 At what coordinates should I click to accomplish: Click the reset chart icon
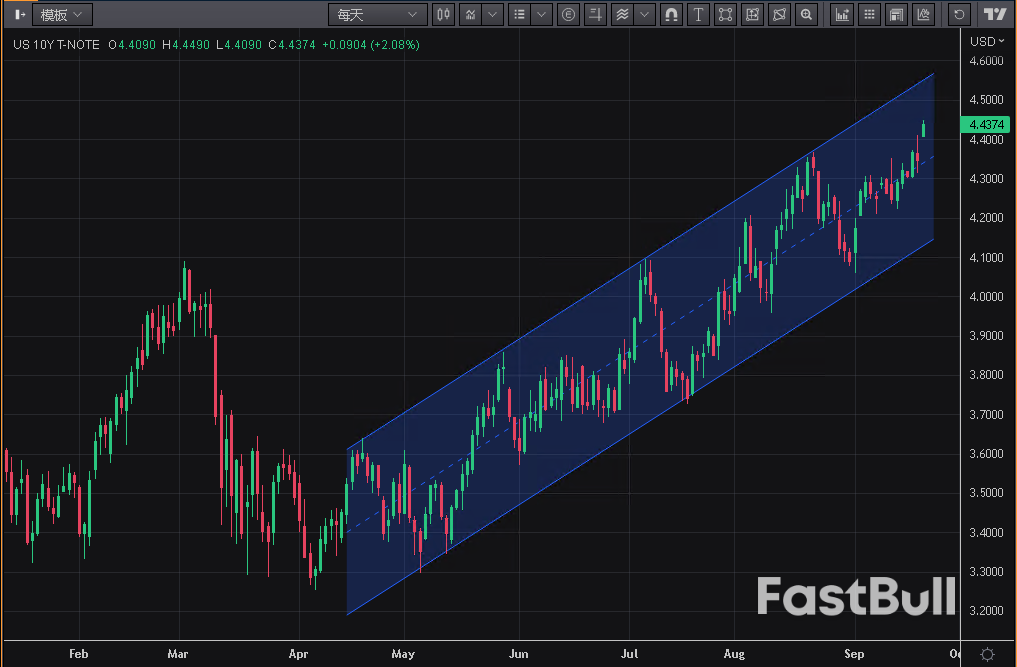[x=960, y=14]
